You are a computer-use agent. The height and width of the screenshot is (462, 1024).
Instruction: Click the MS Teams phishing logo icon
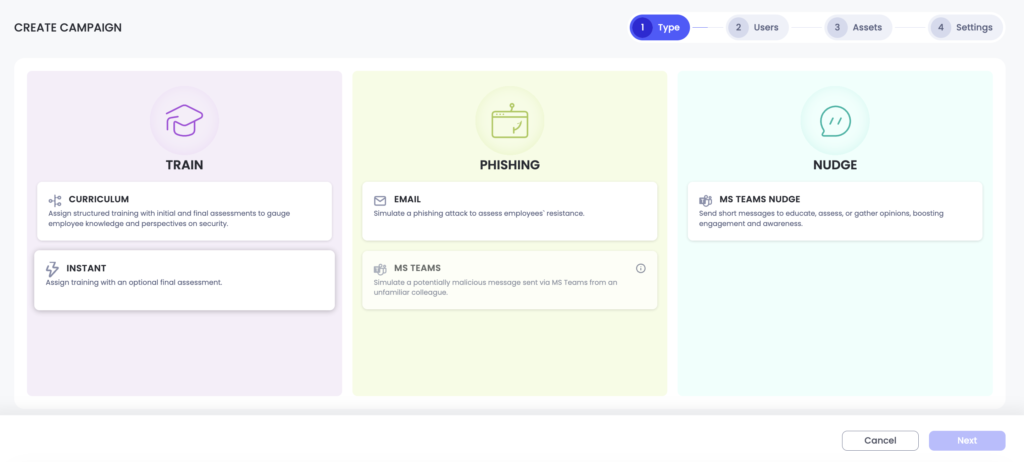[380, 269]
